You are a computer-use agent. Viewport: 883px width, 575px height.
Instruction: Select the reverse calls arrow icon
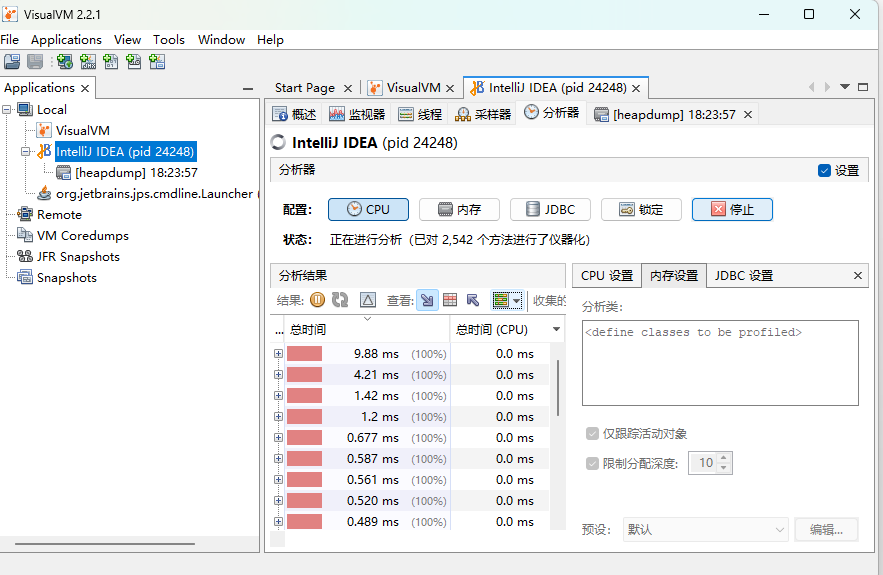pos(473,300)
